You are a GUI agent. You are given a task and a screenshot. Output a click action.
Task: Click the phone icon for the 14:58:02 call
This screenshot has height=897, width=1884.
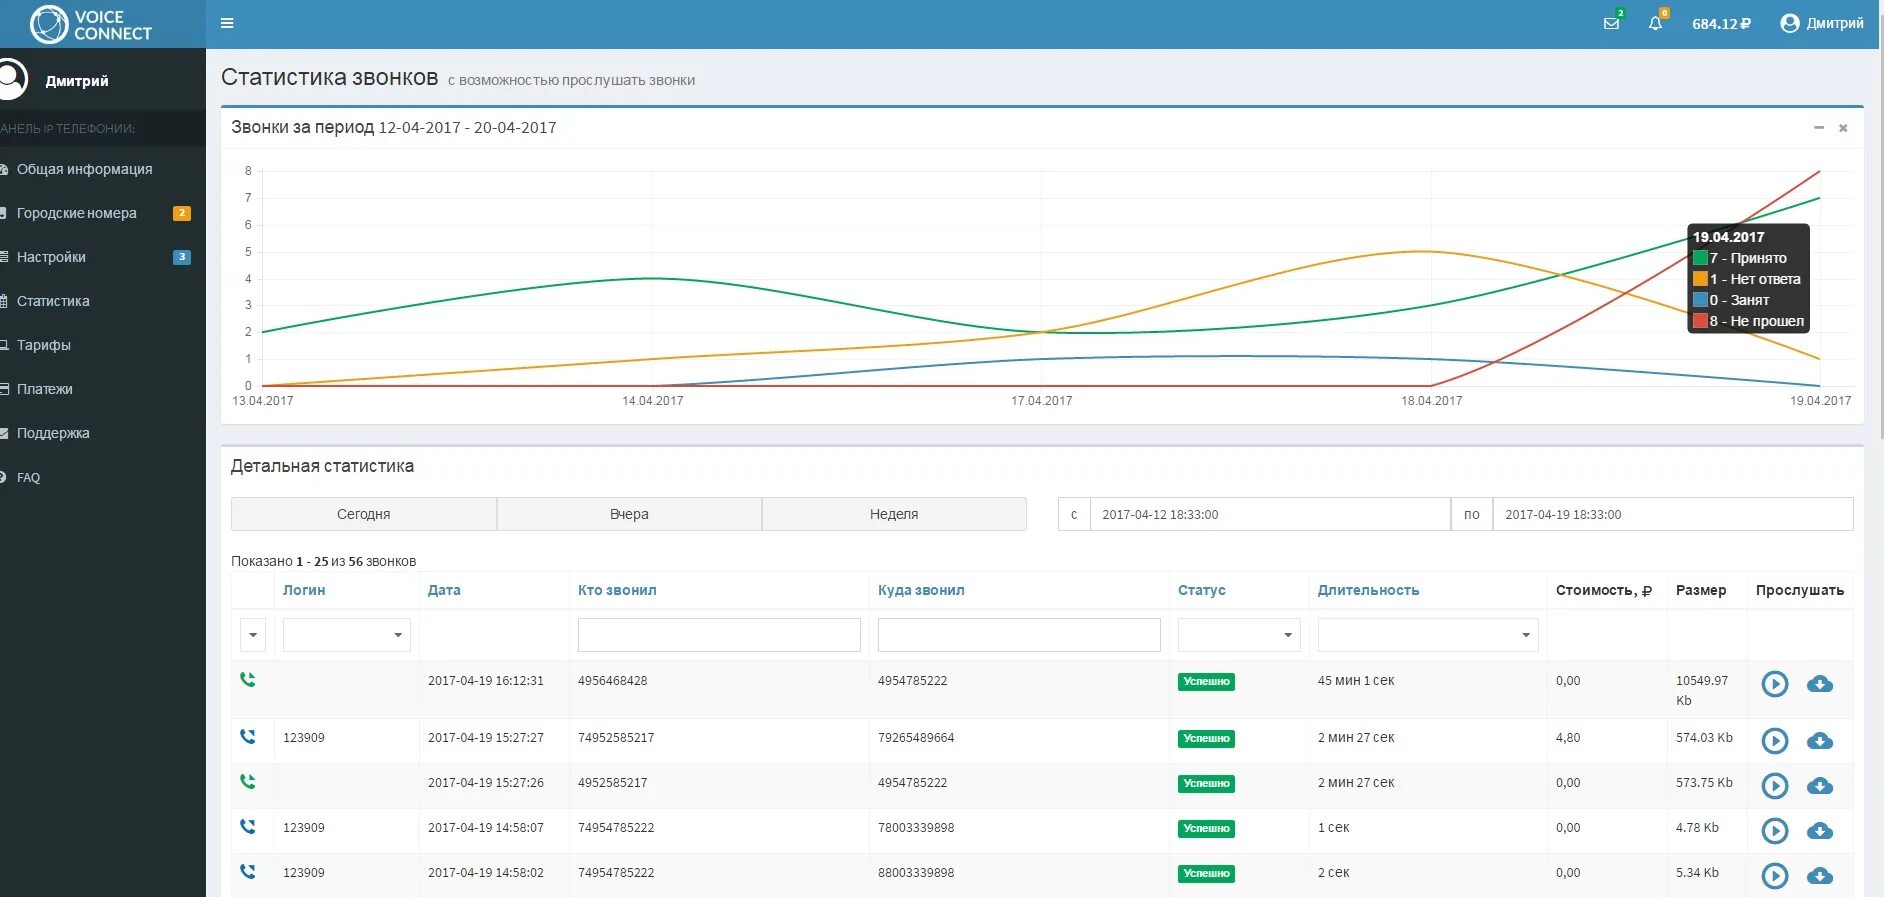(248, 872)
